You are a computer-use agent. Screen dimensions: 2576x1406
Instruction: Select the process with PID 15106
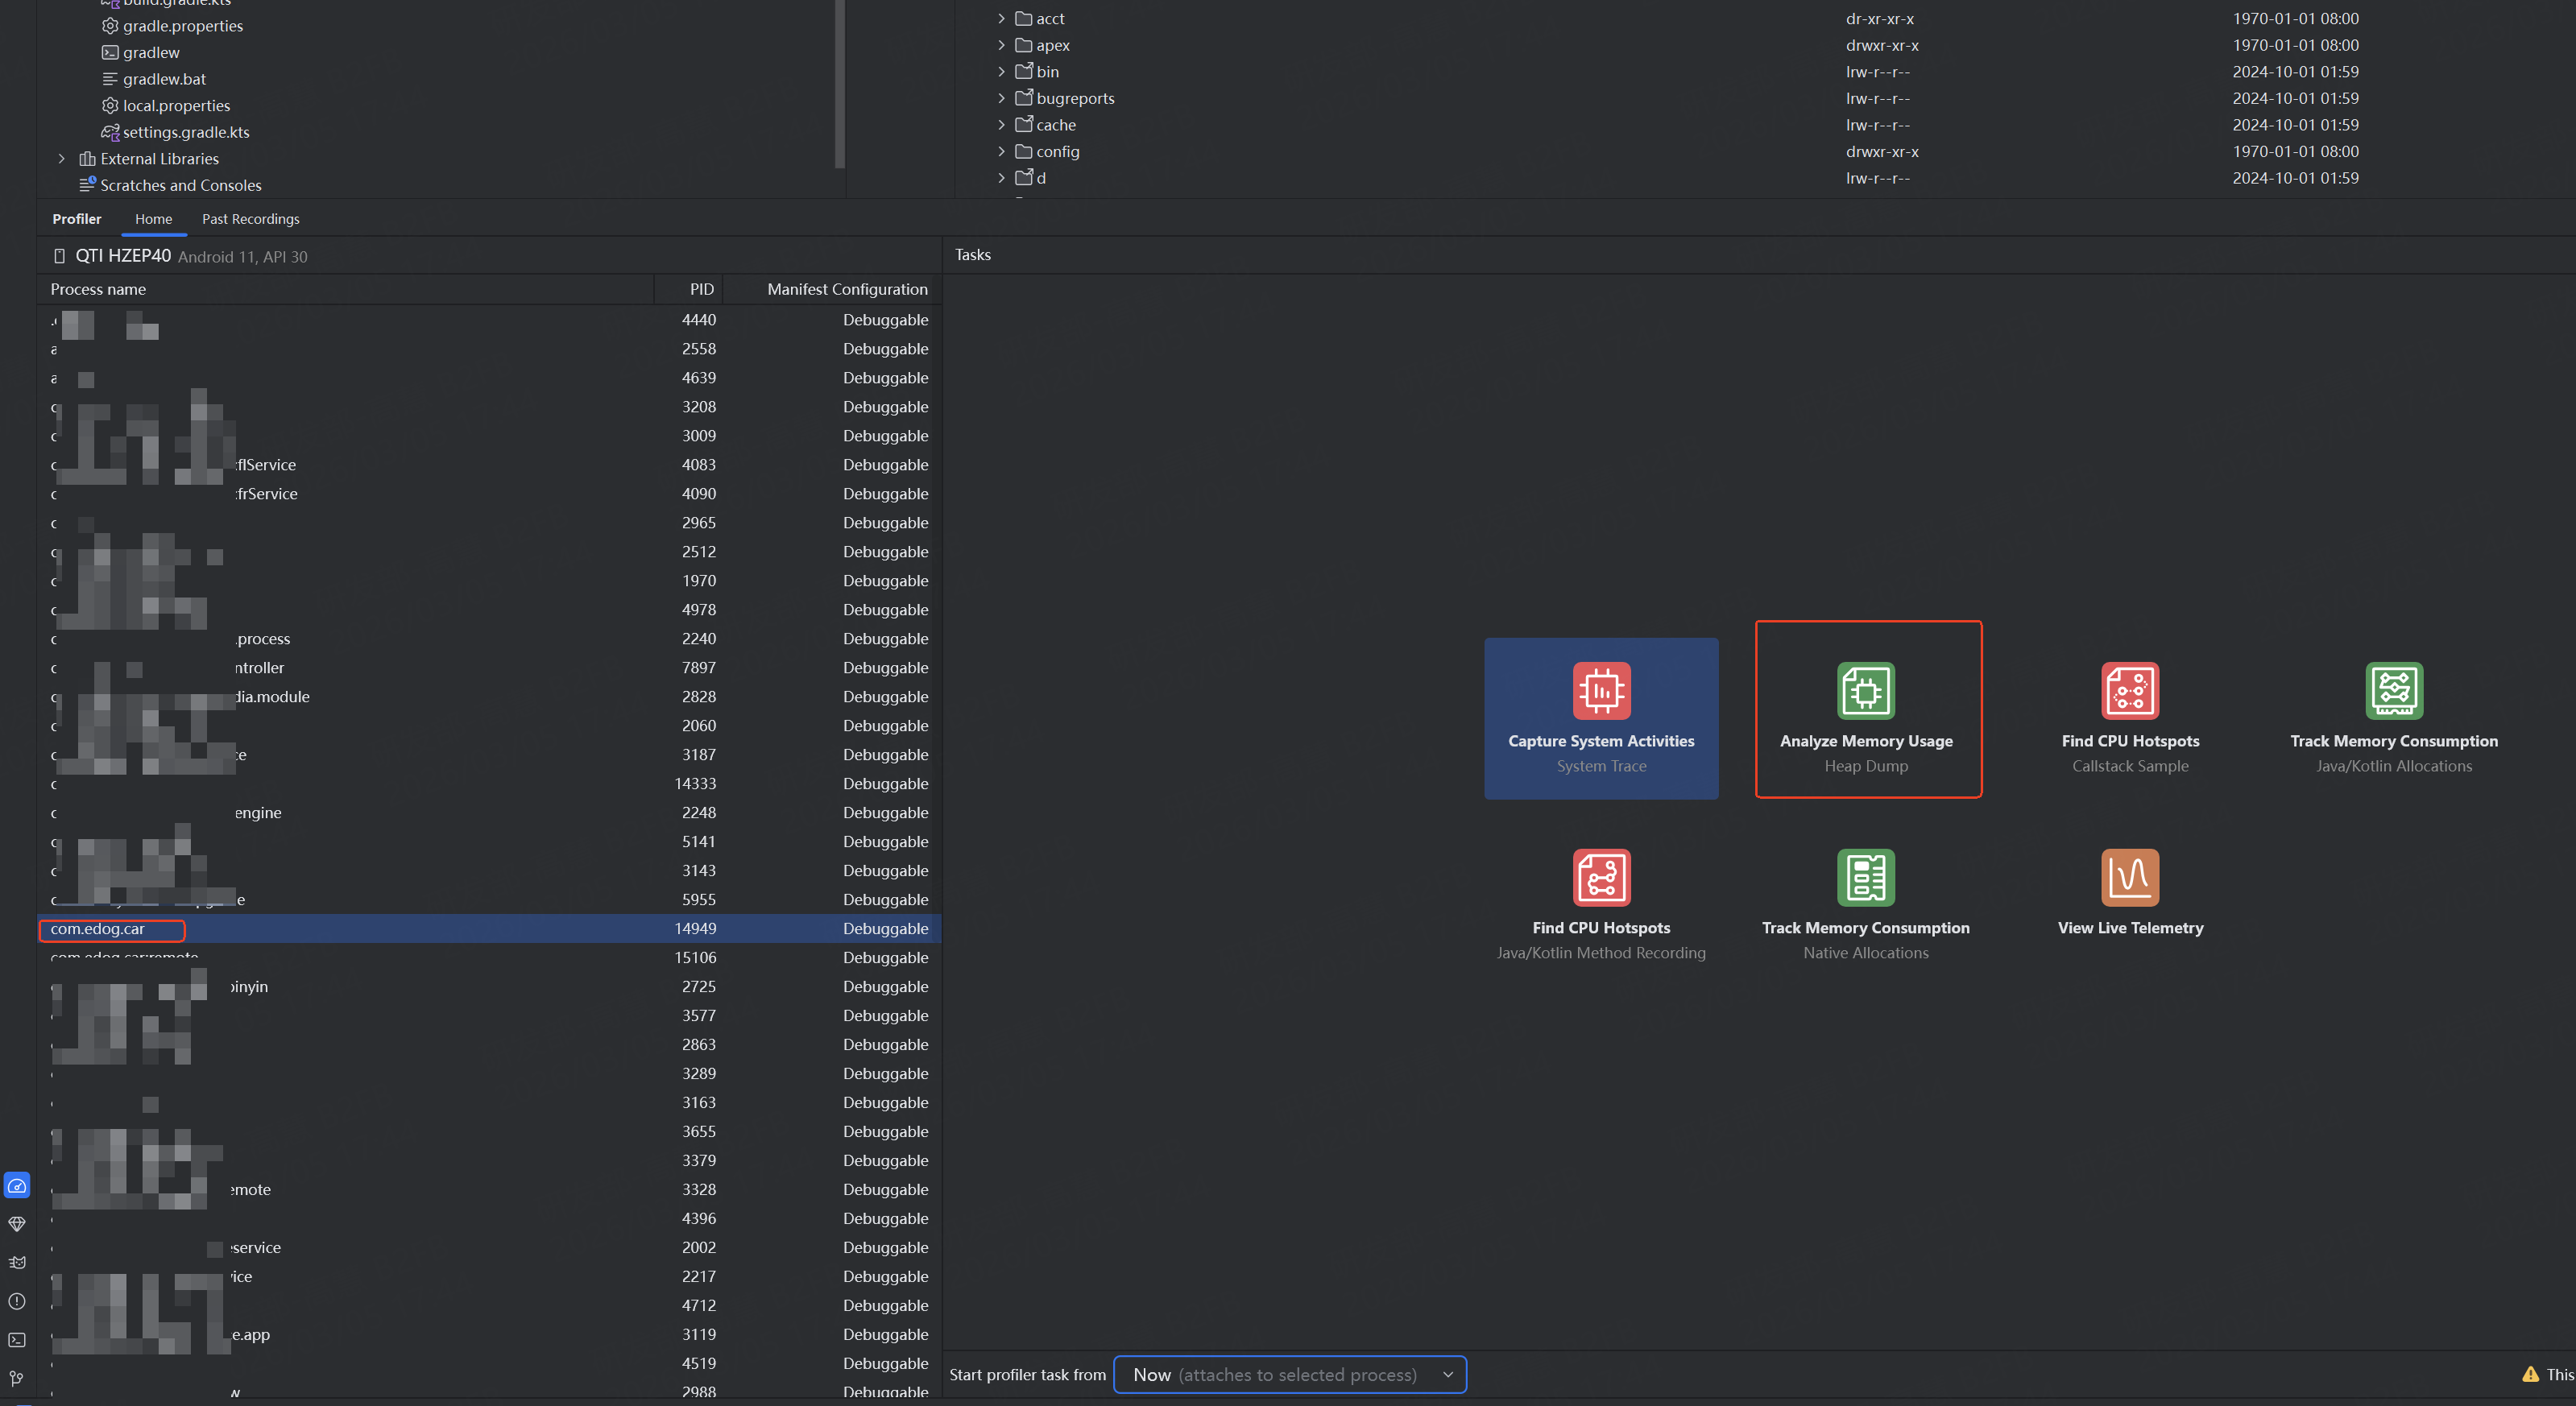[490, 957]
